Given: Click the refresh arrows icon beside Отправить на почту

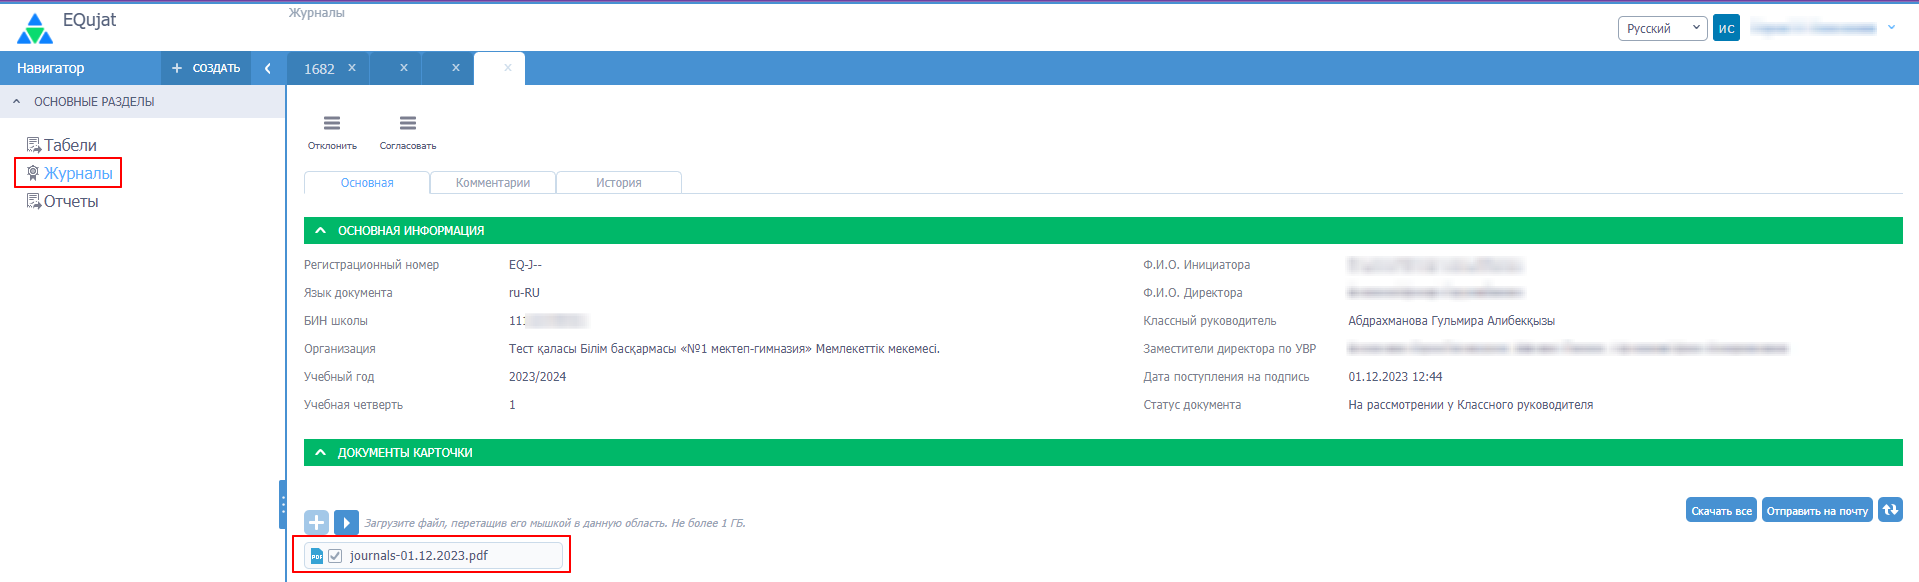Looking at the screenshot, I should [x=1890, y=510].
